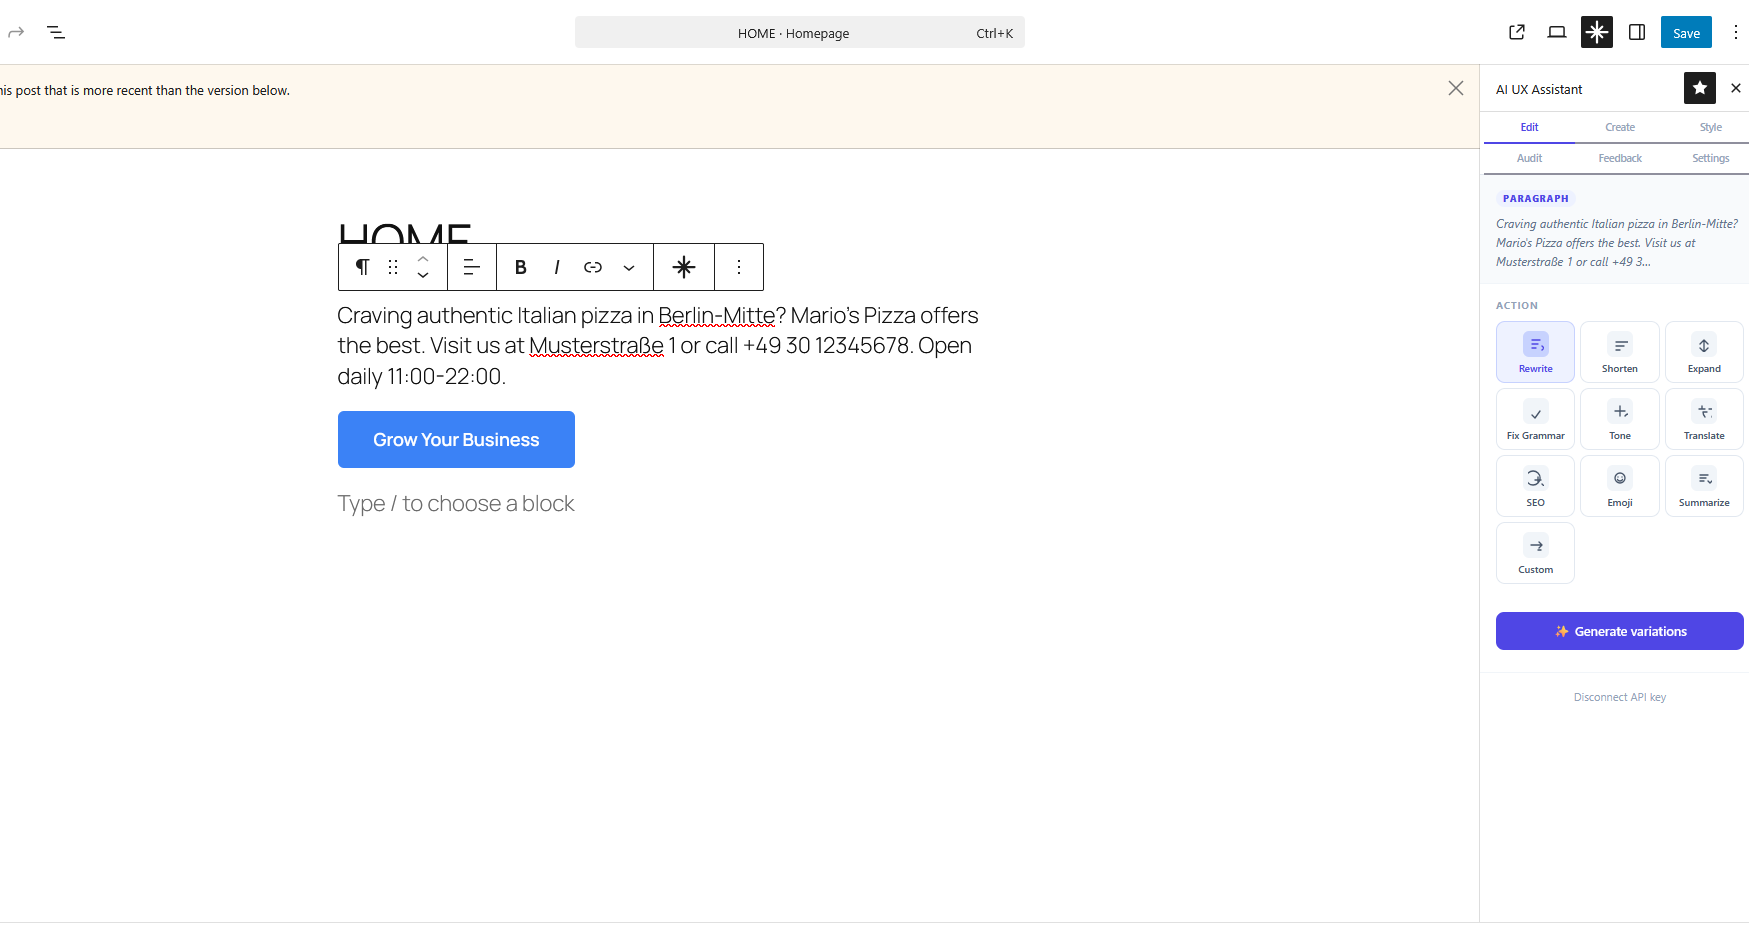Switch to the Create tab
1749x941 pixels.
(x=1619, y=127)
